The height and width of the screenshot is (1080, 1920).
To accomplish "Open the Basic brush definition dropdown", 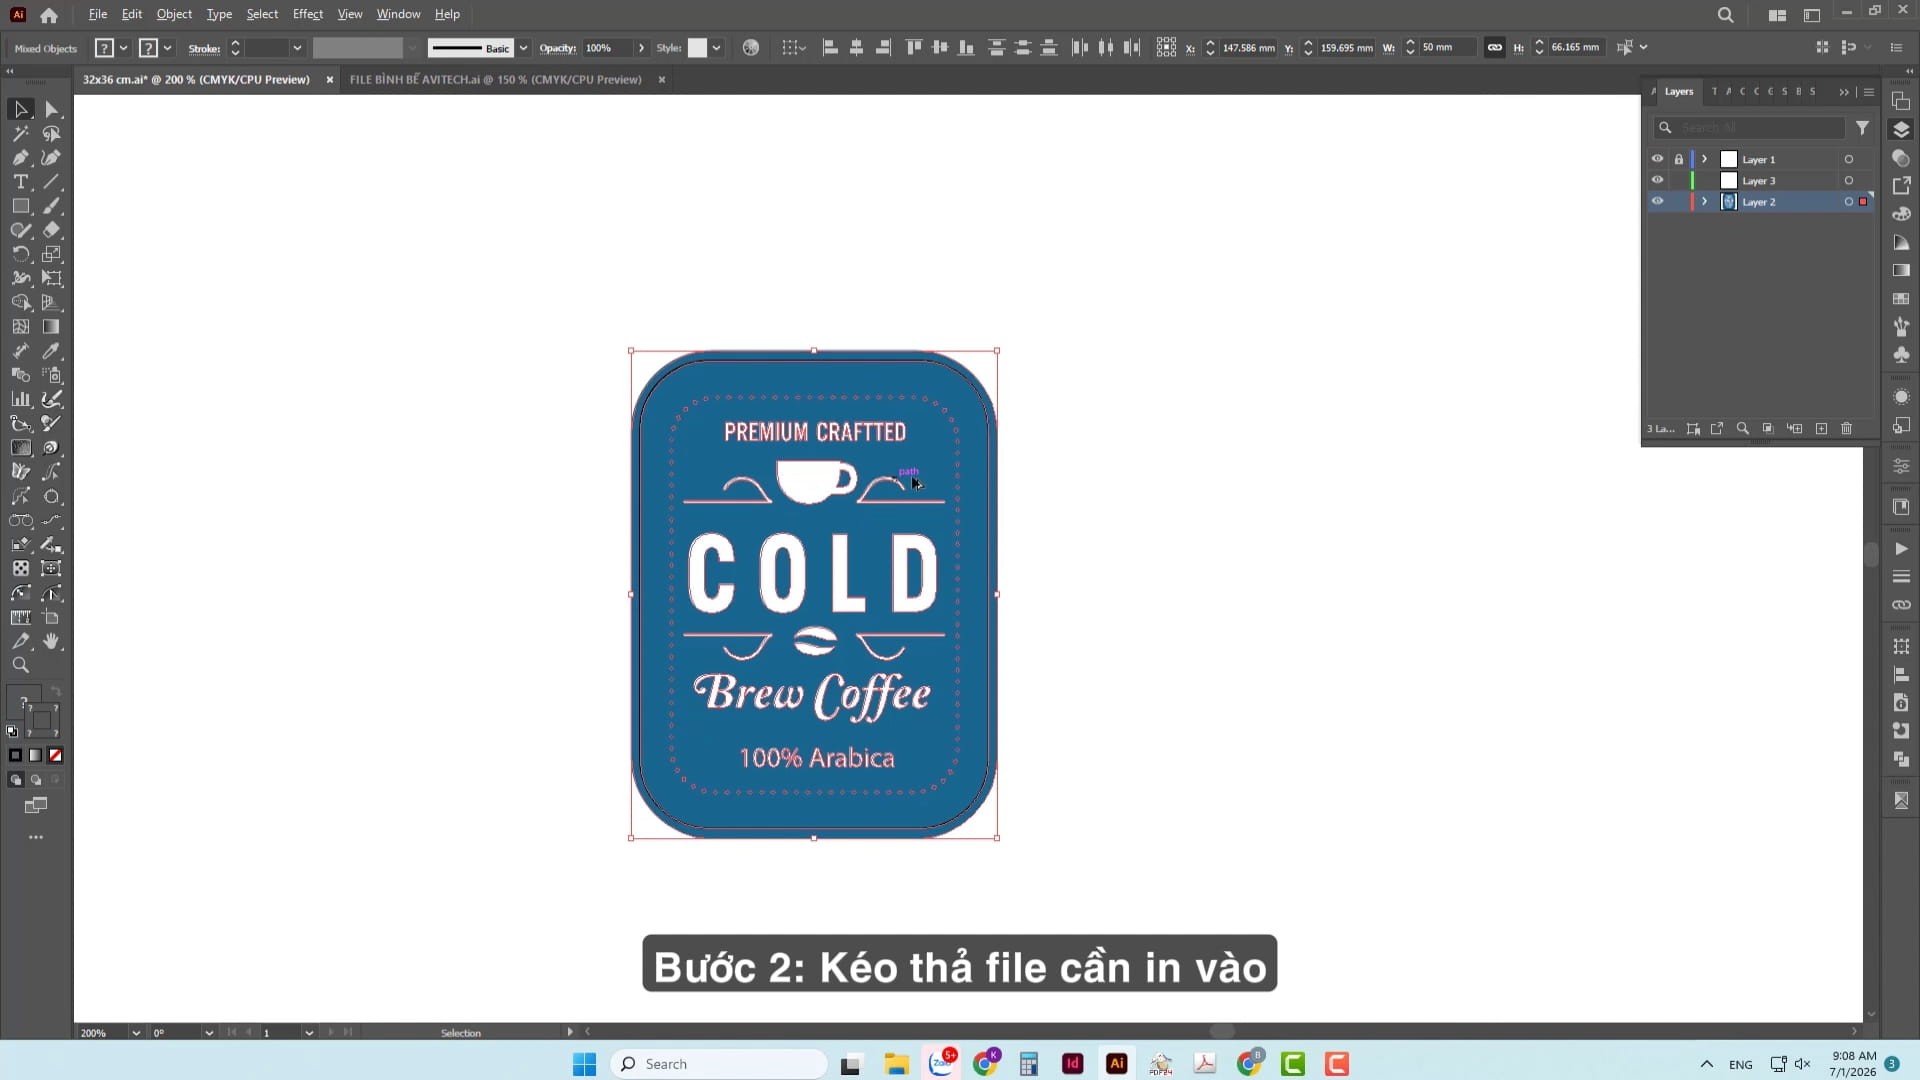I will [x=523, y=48].
